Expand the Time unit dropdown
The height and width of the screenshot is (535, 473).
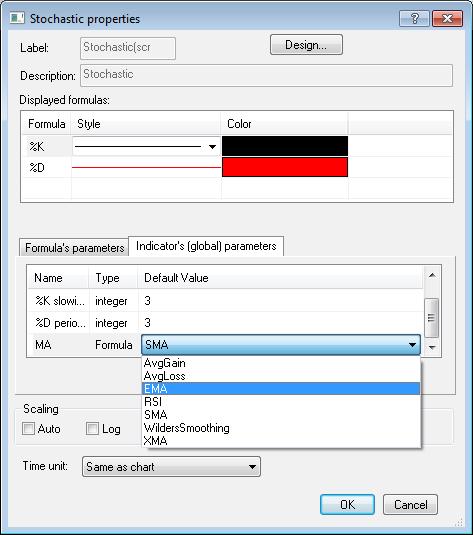coord(171,466)
